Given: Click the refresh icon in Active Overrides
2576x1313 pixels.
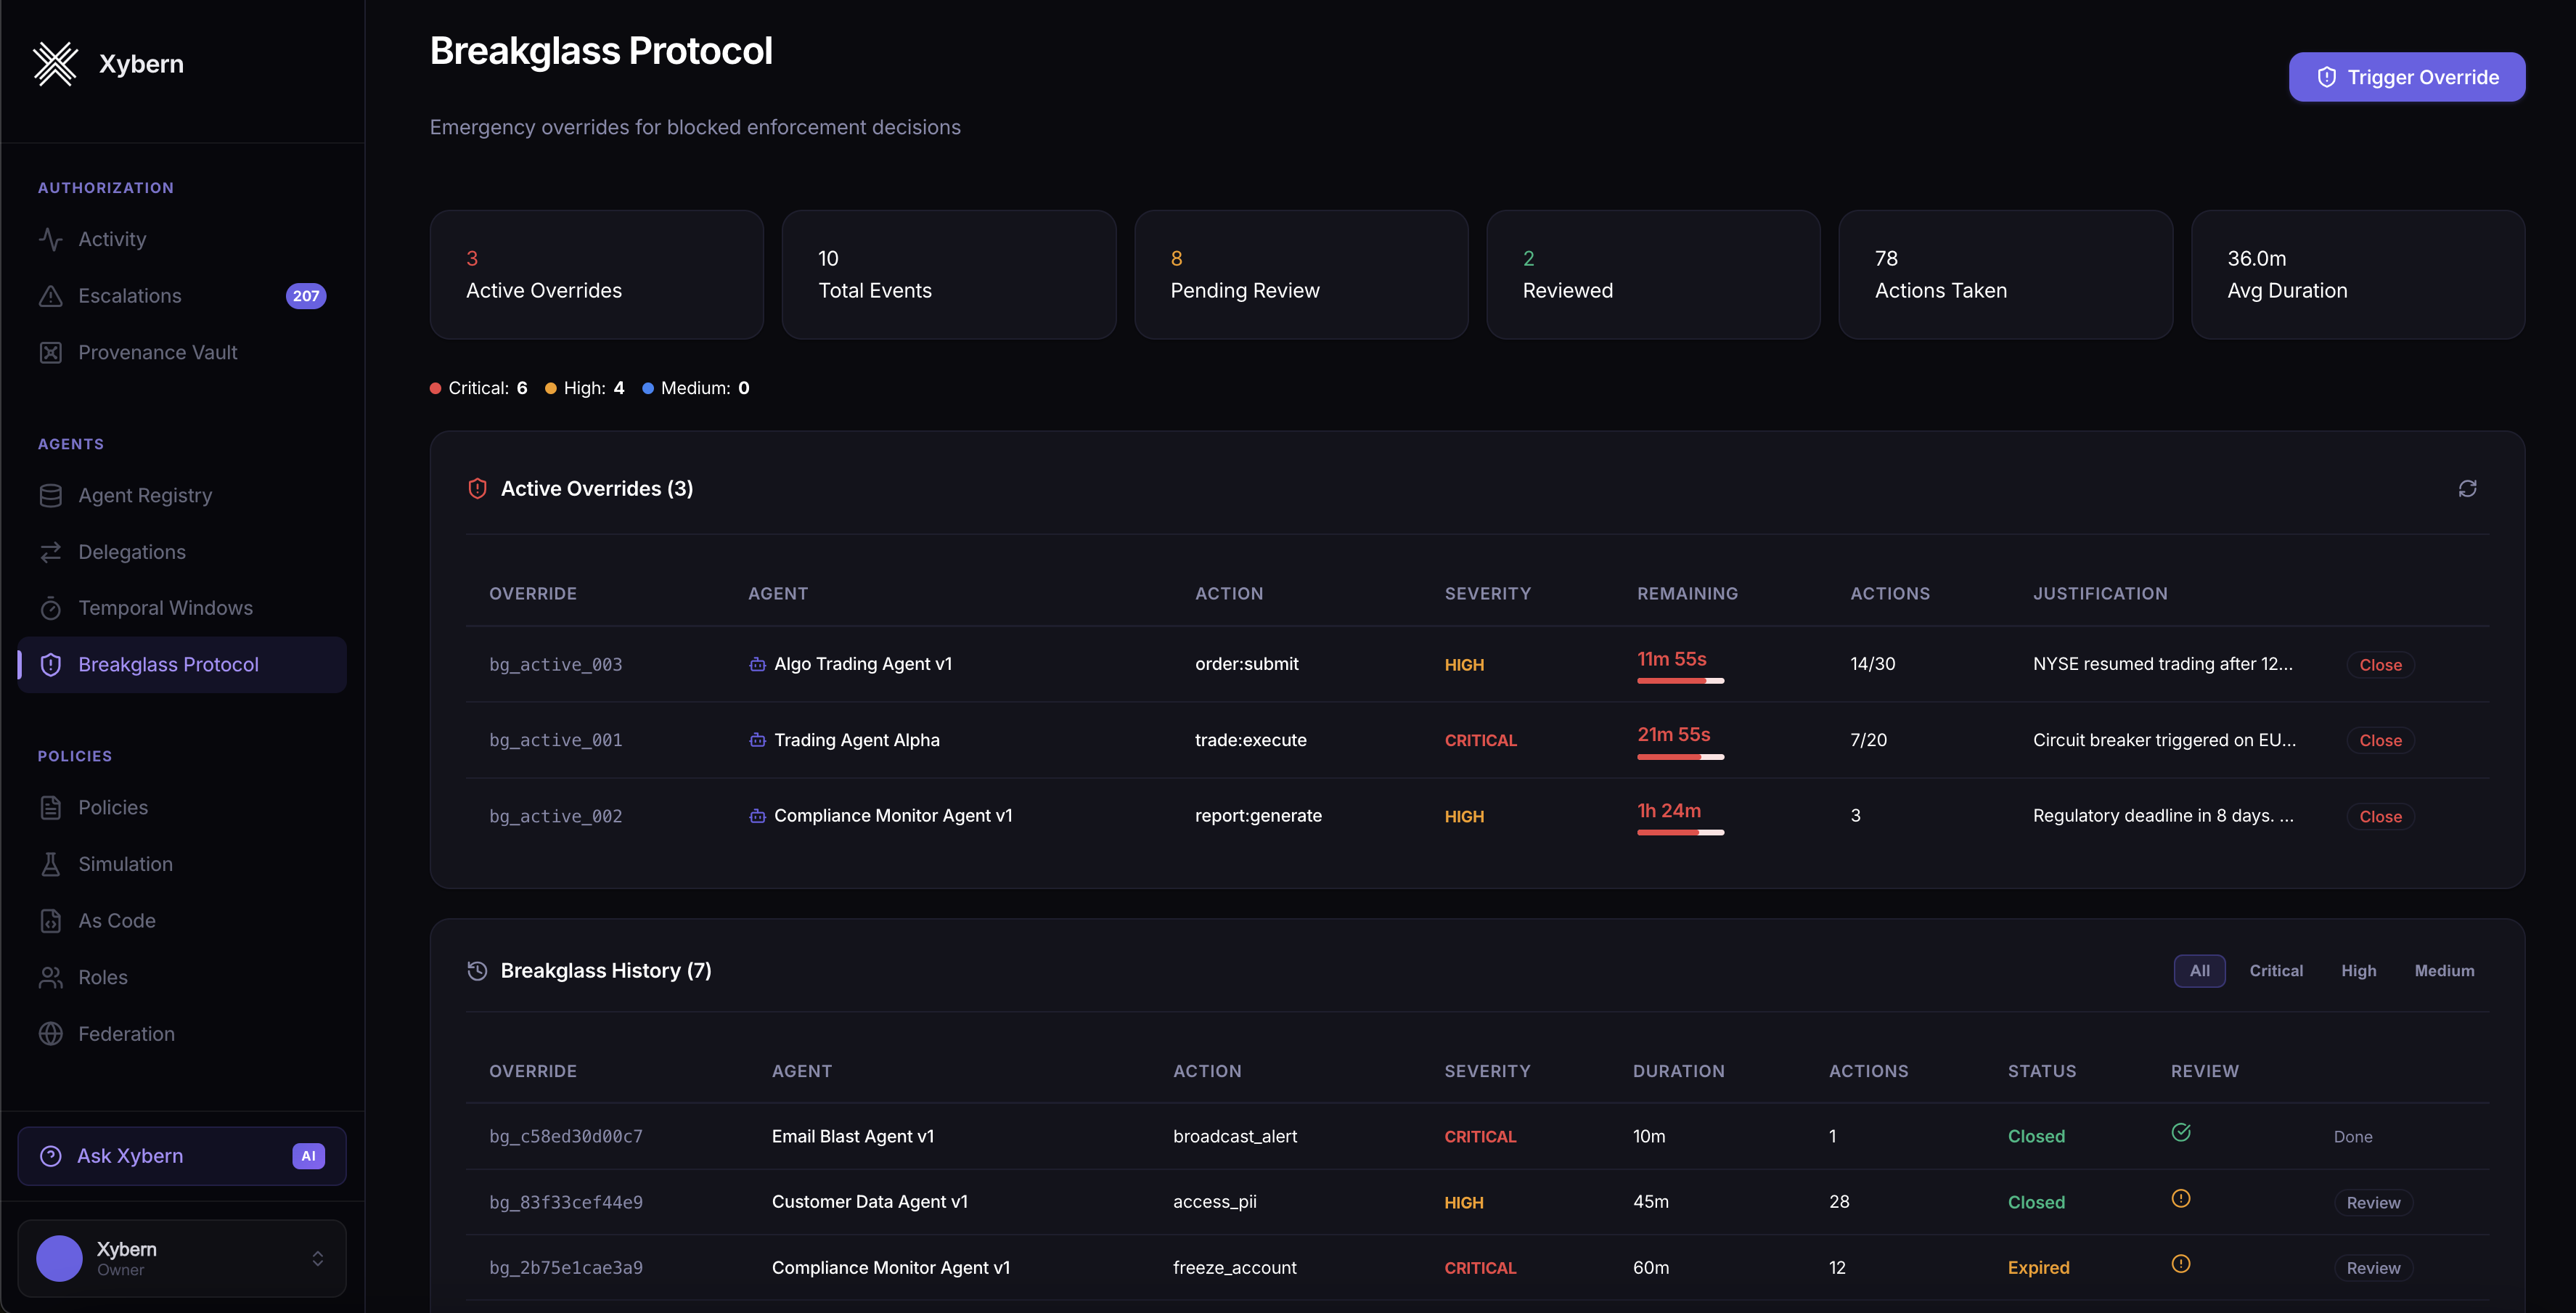Looking at the screenshot, I should point(2467,488).
